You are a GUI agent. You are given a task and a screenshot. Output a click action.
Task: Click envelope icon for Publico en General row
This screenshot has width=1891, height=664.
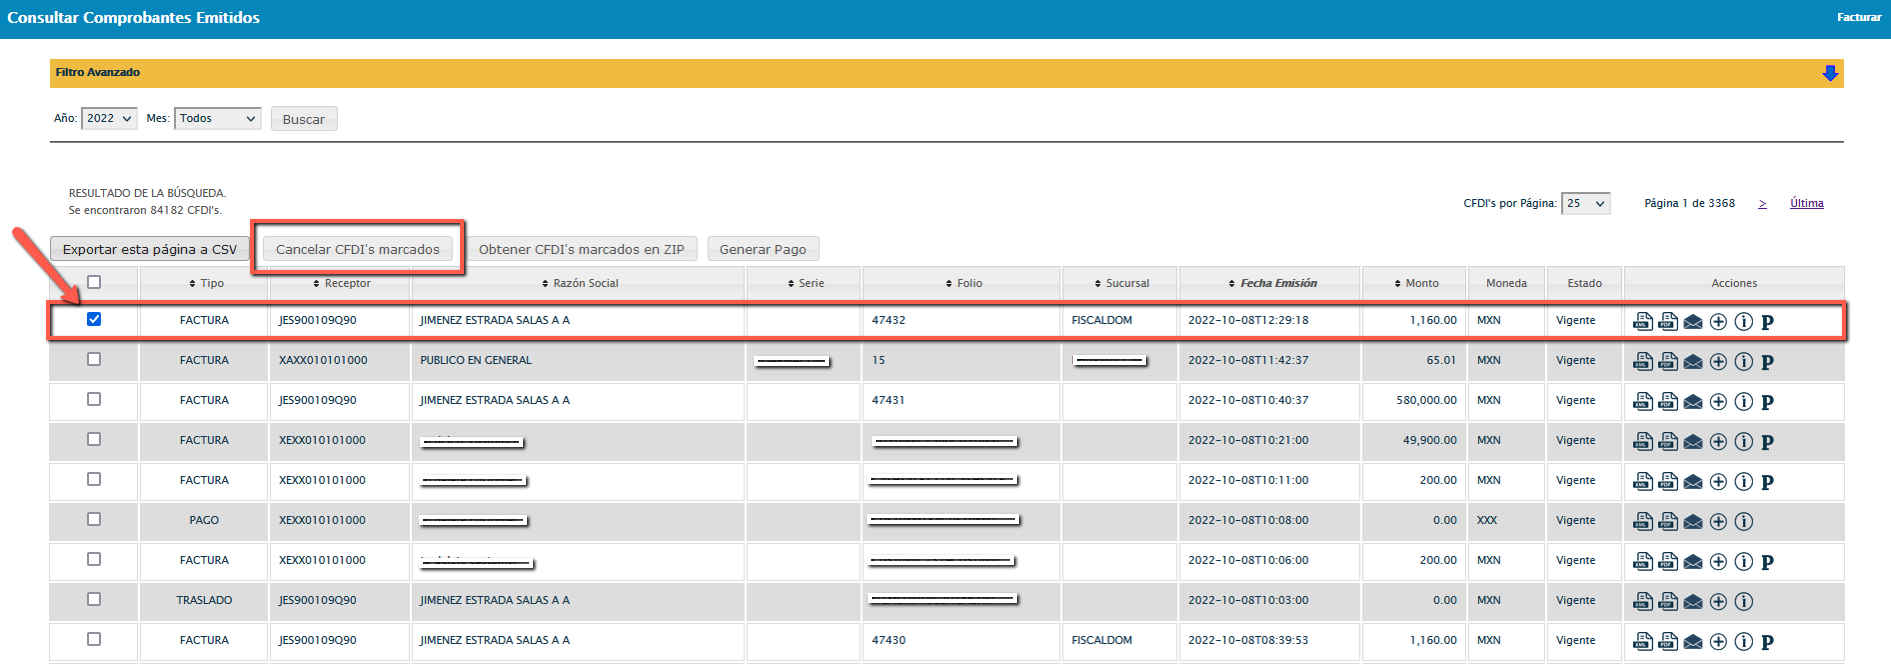tap(1692, 362)
